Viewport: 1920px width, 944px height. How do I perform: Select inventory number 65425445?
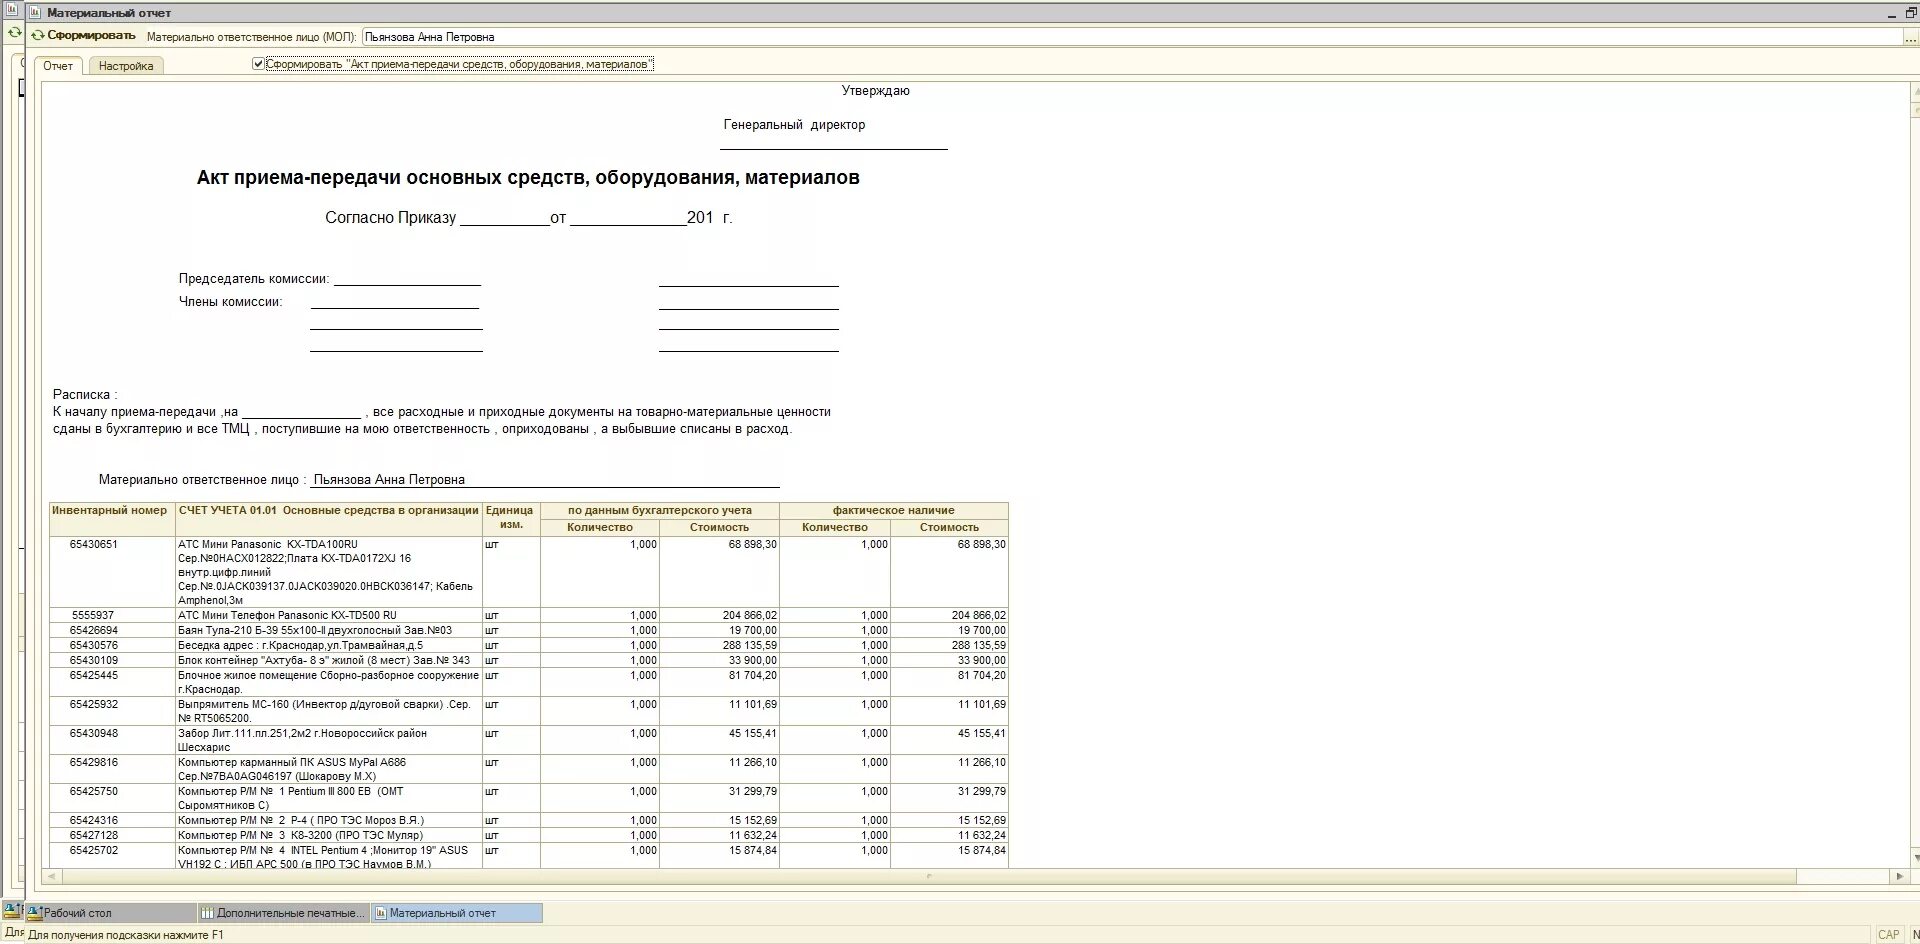pyautogui.click(x=94, y=676)
